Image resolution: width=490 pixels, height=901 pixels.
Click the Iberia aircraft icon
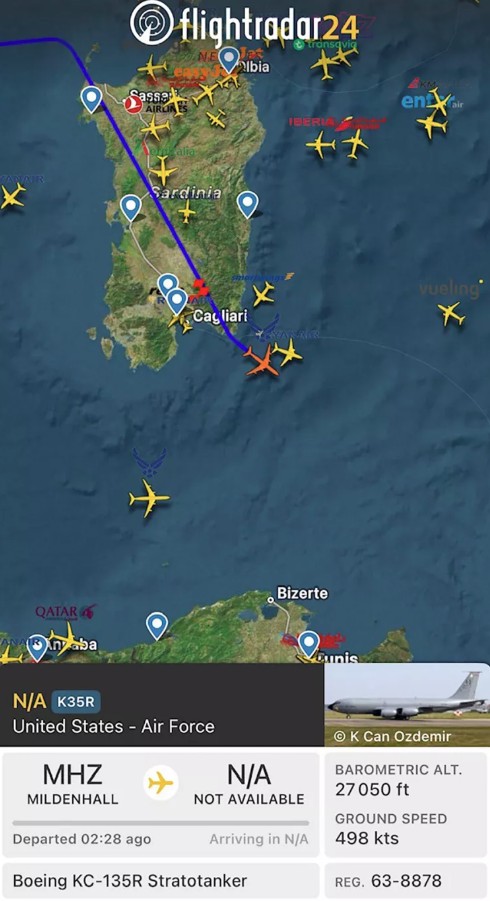pos(321,144)
